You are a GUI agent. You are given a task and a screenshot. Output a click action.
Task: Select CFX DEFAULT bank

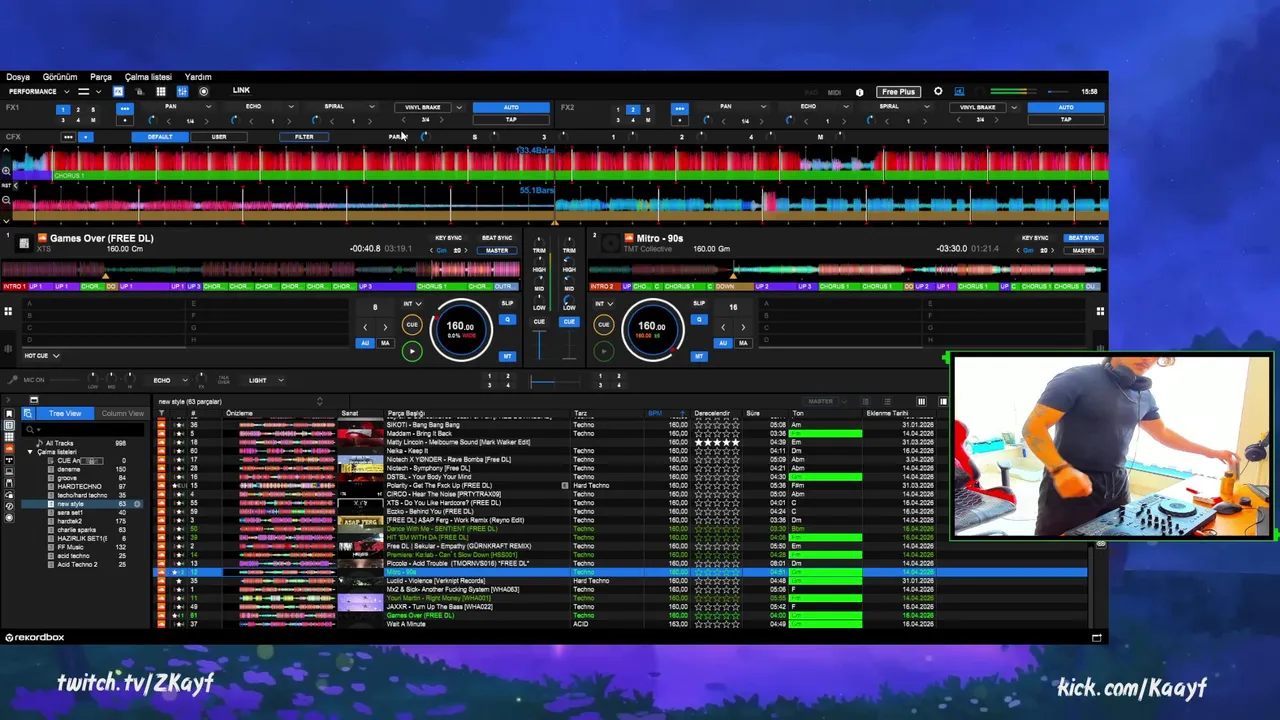[x=160, y=137]
